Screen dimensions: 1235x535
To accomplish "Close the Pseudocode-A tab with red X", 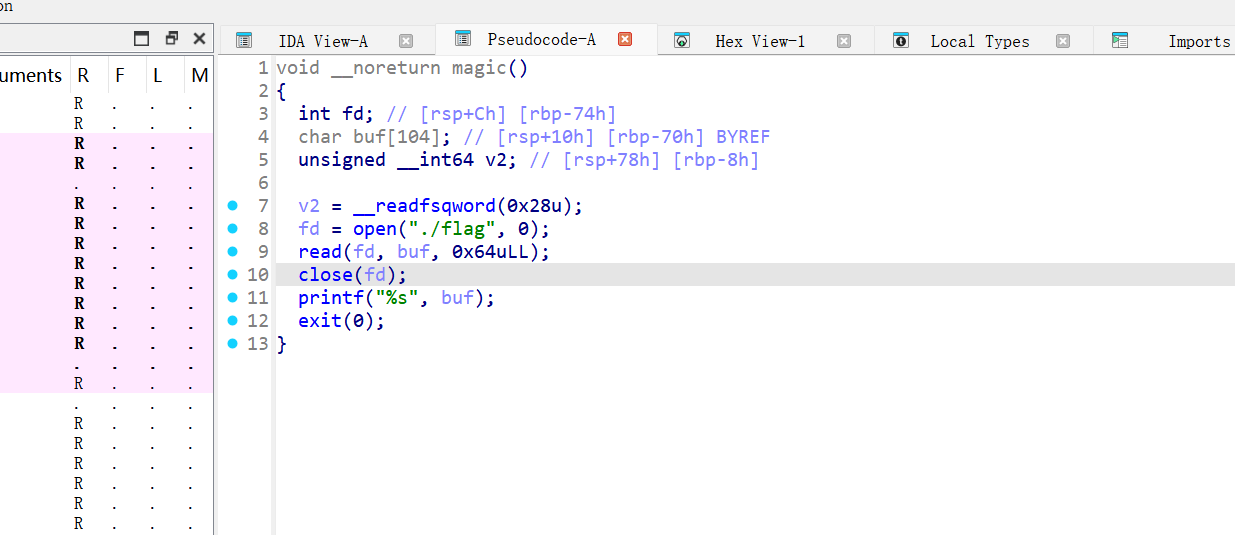I will point(625,39).
